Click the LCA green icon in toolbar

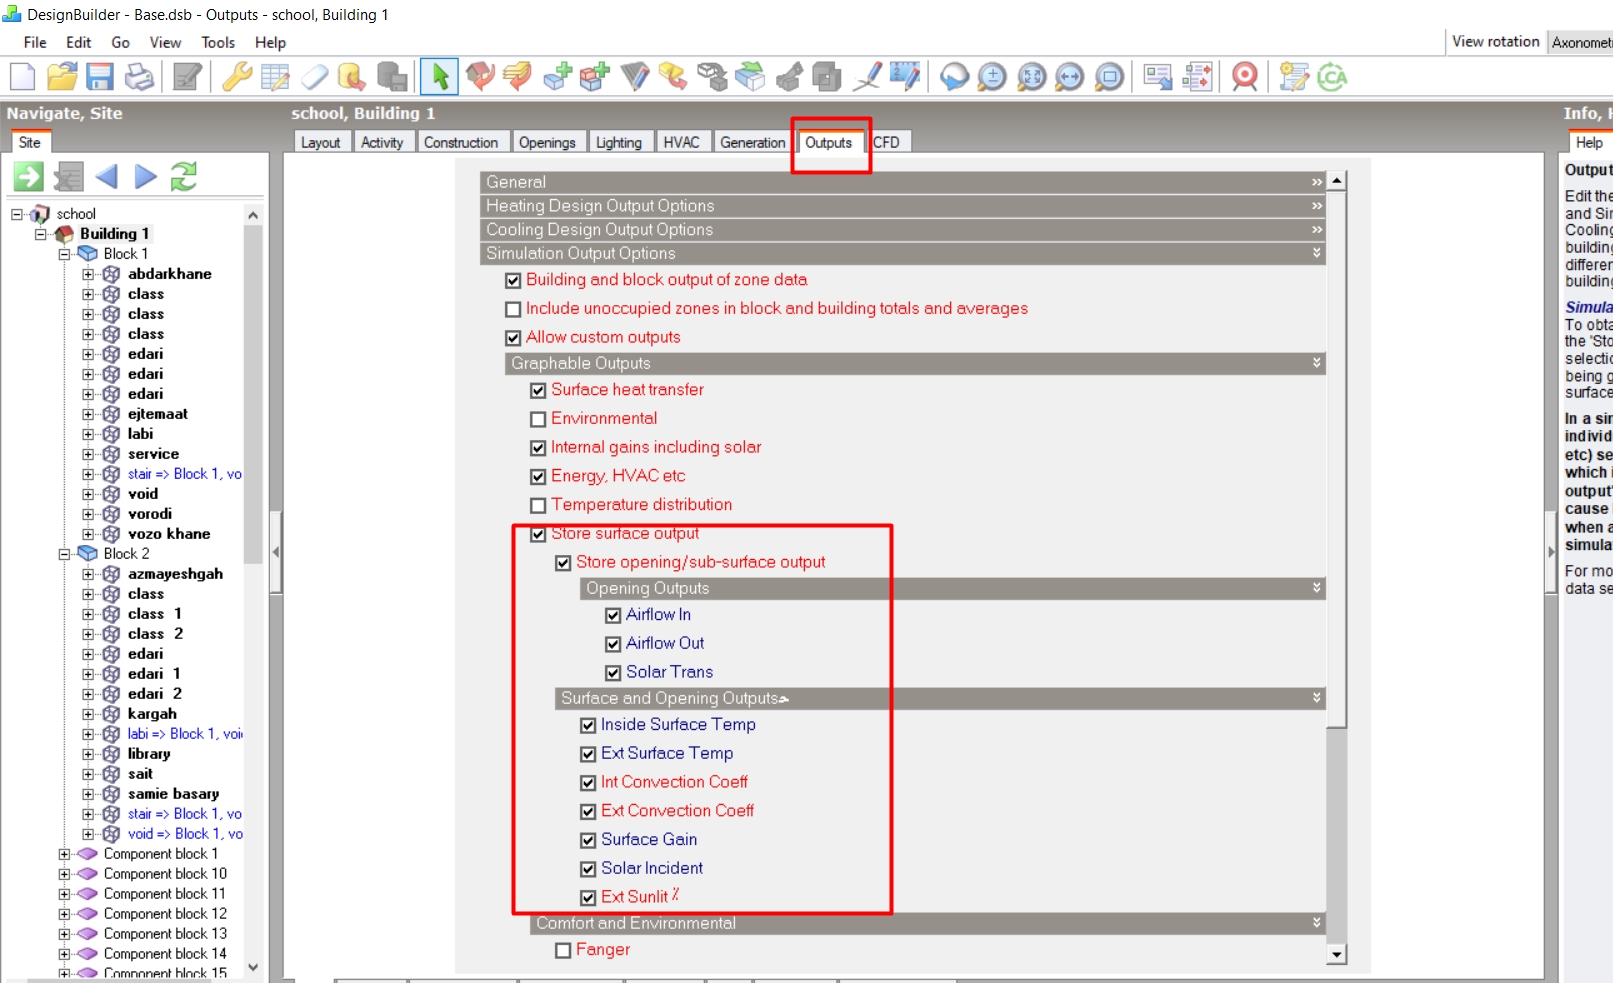click(1332, 77)
